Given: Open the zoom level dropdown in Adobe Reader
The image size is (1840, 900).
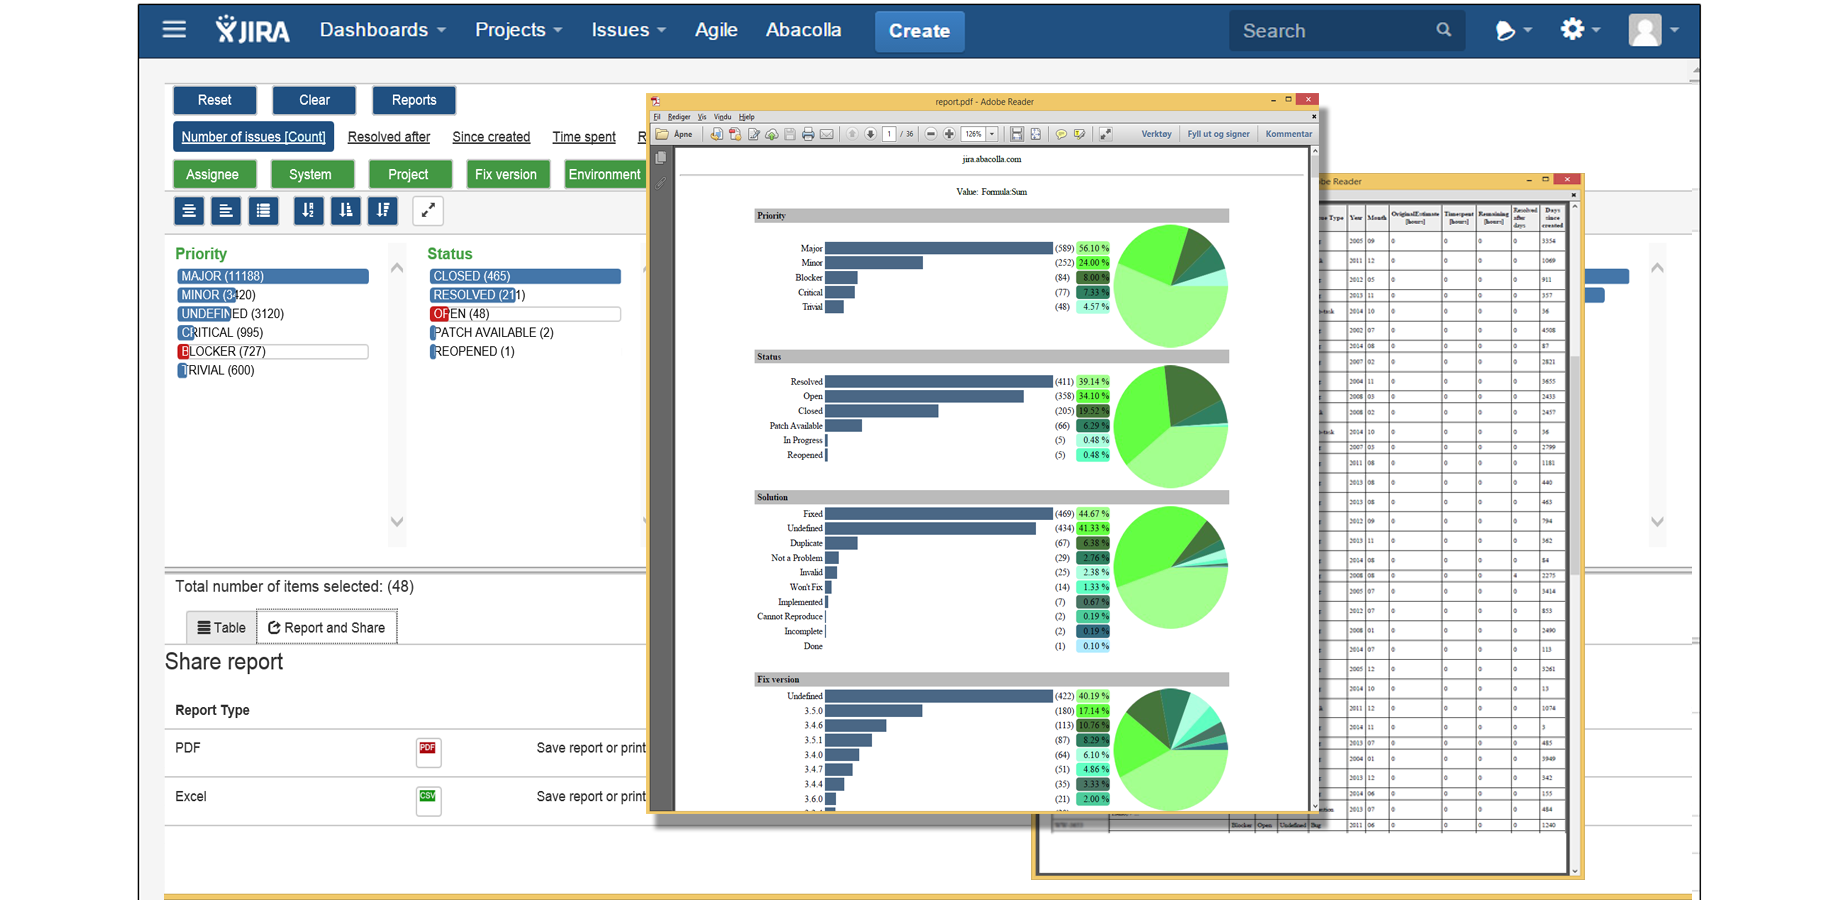Looking at the screenshot, I should click(991, 134).
